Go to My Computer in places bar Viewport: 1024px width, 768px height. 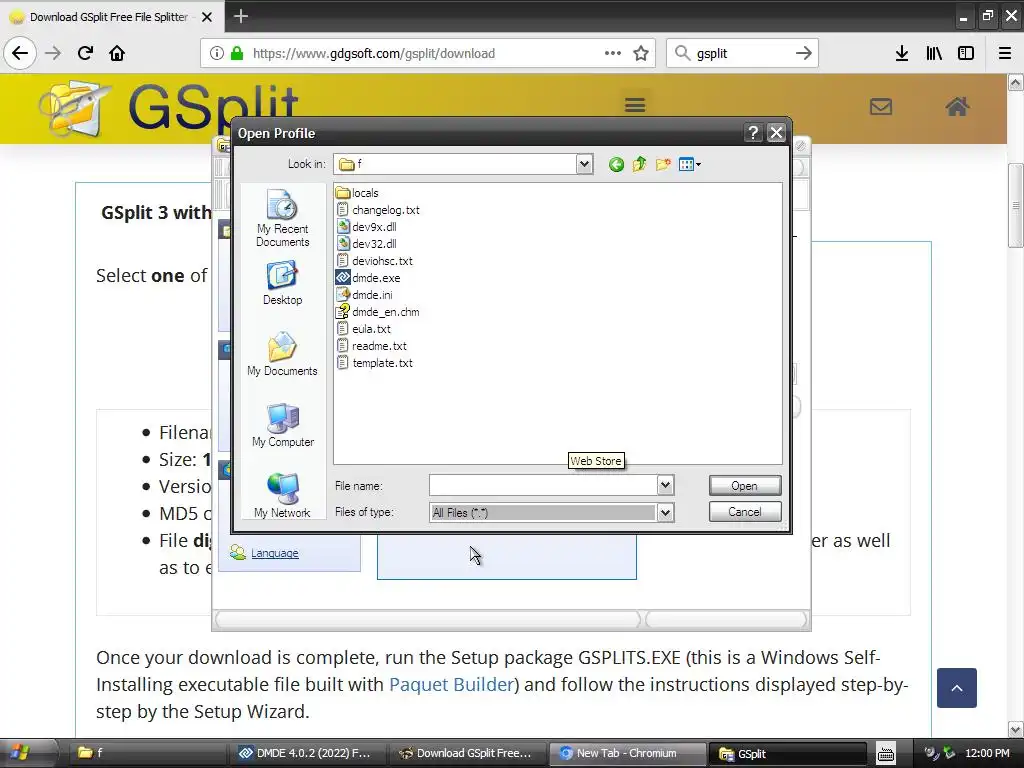[283, 425]
